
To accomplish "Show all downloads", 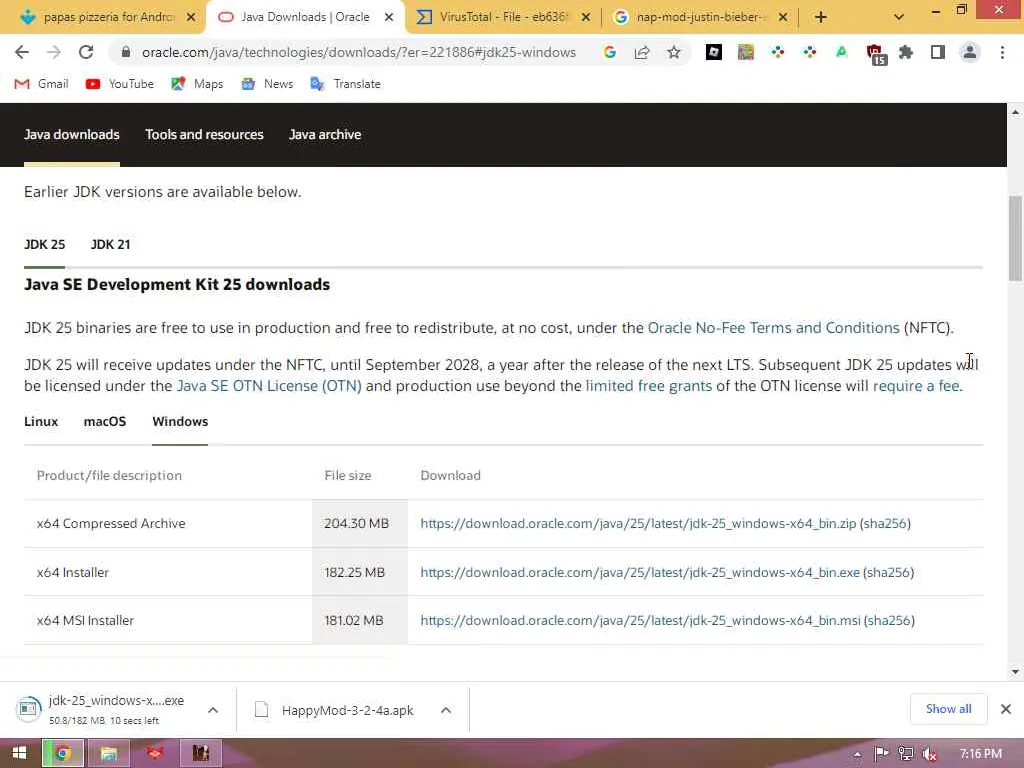I will point(948,709).
